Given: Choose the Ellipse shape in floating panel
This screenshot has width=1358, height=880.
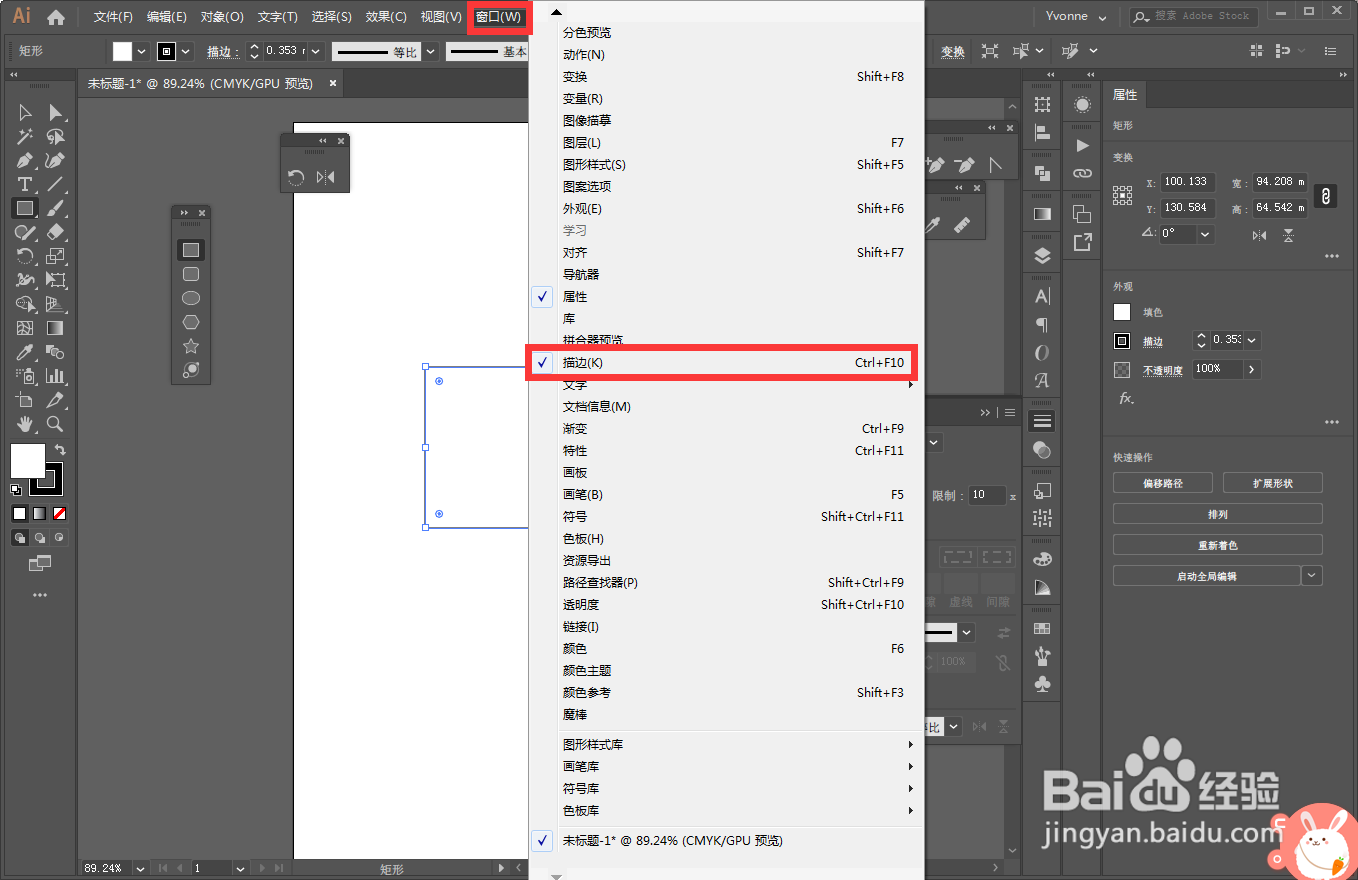Looking at the screenshot, I should click(x=191, y=298).
